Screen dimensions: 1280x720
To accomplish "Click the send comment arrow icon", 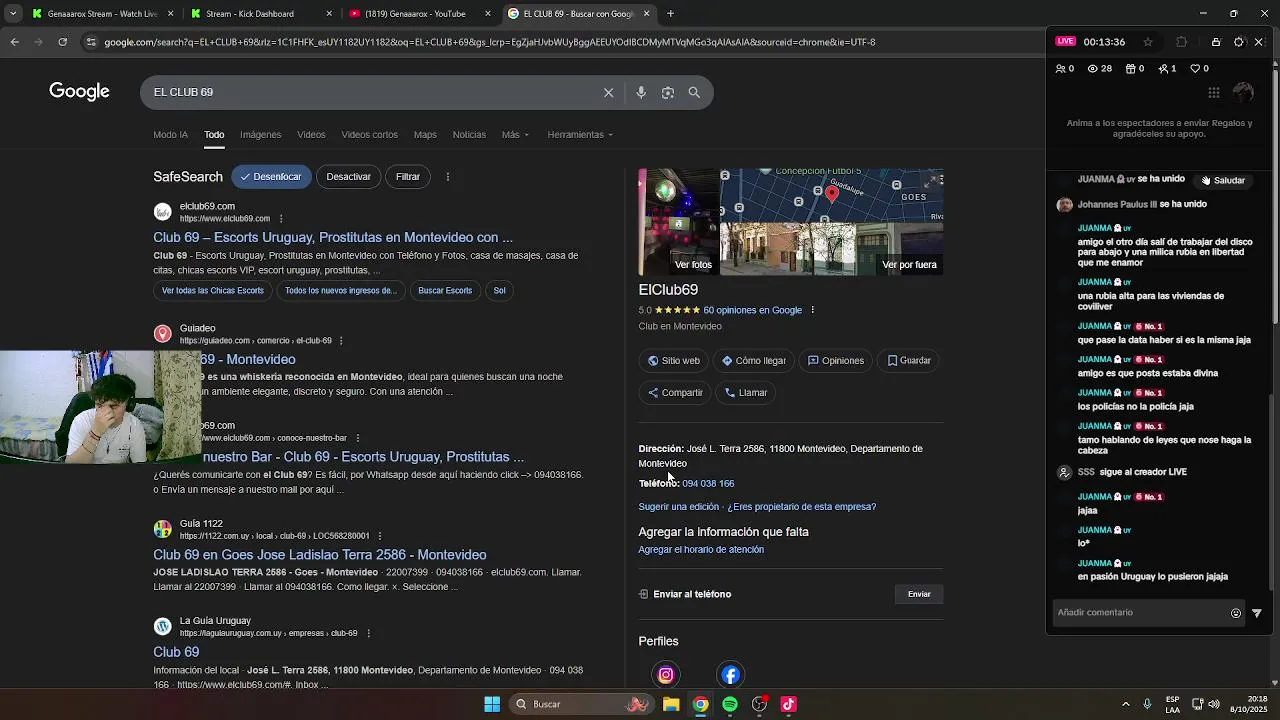I will (1257, 613).
